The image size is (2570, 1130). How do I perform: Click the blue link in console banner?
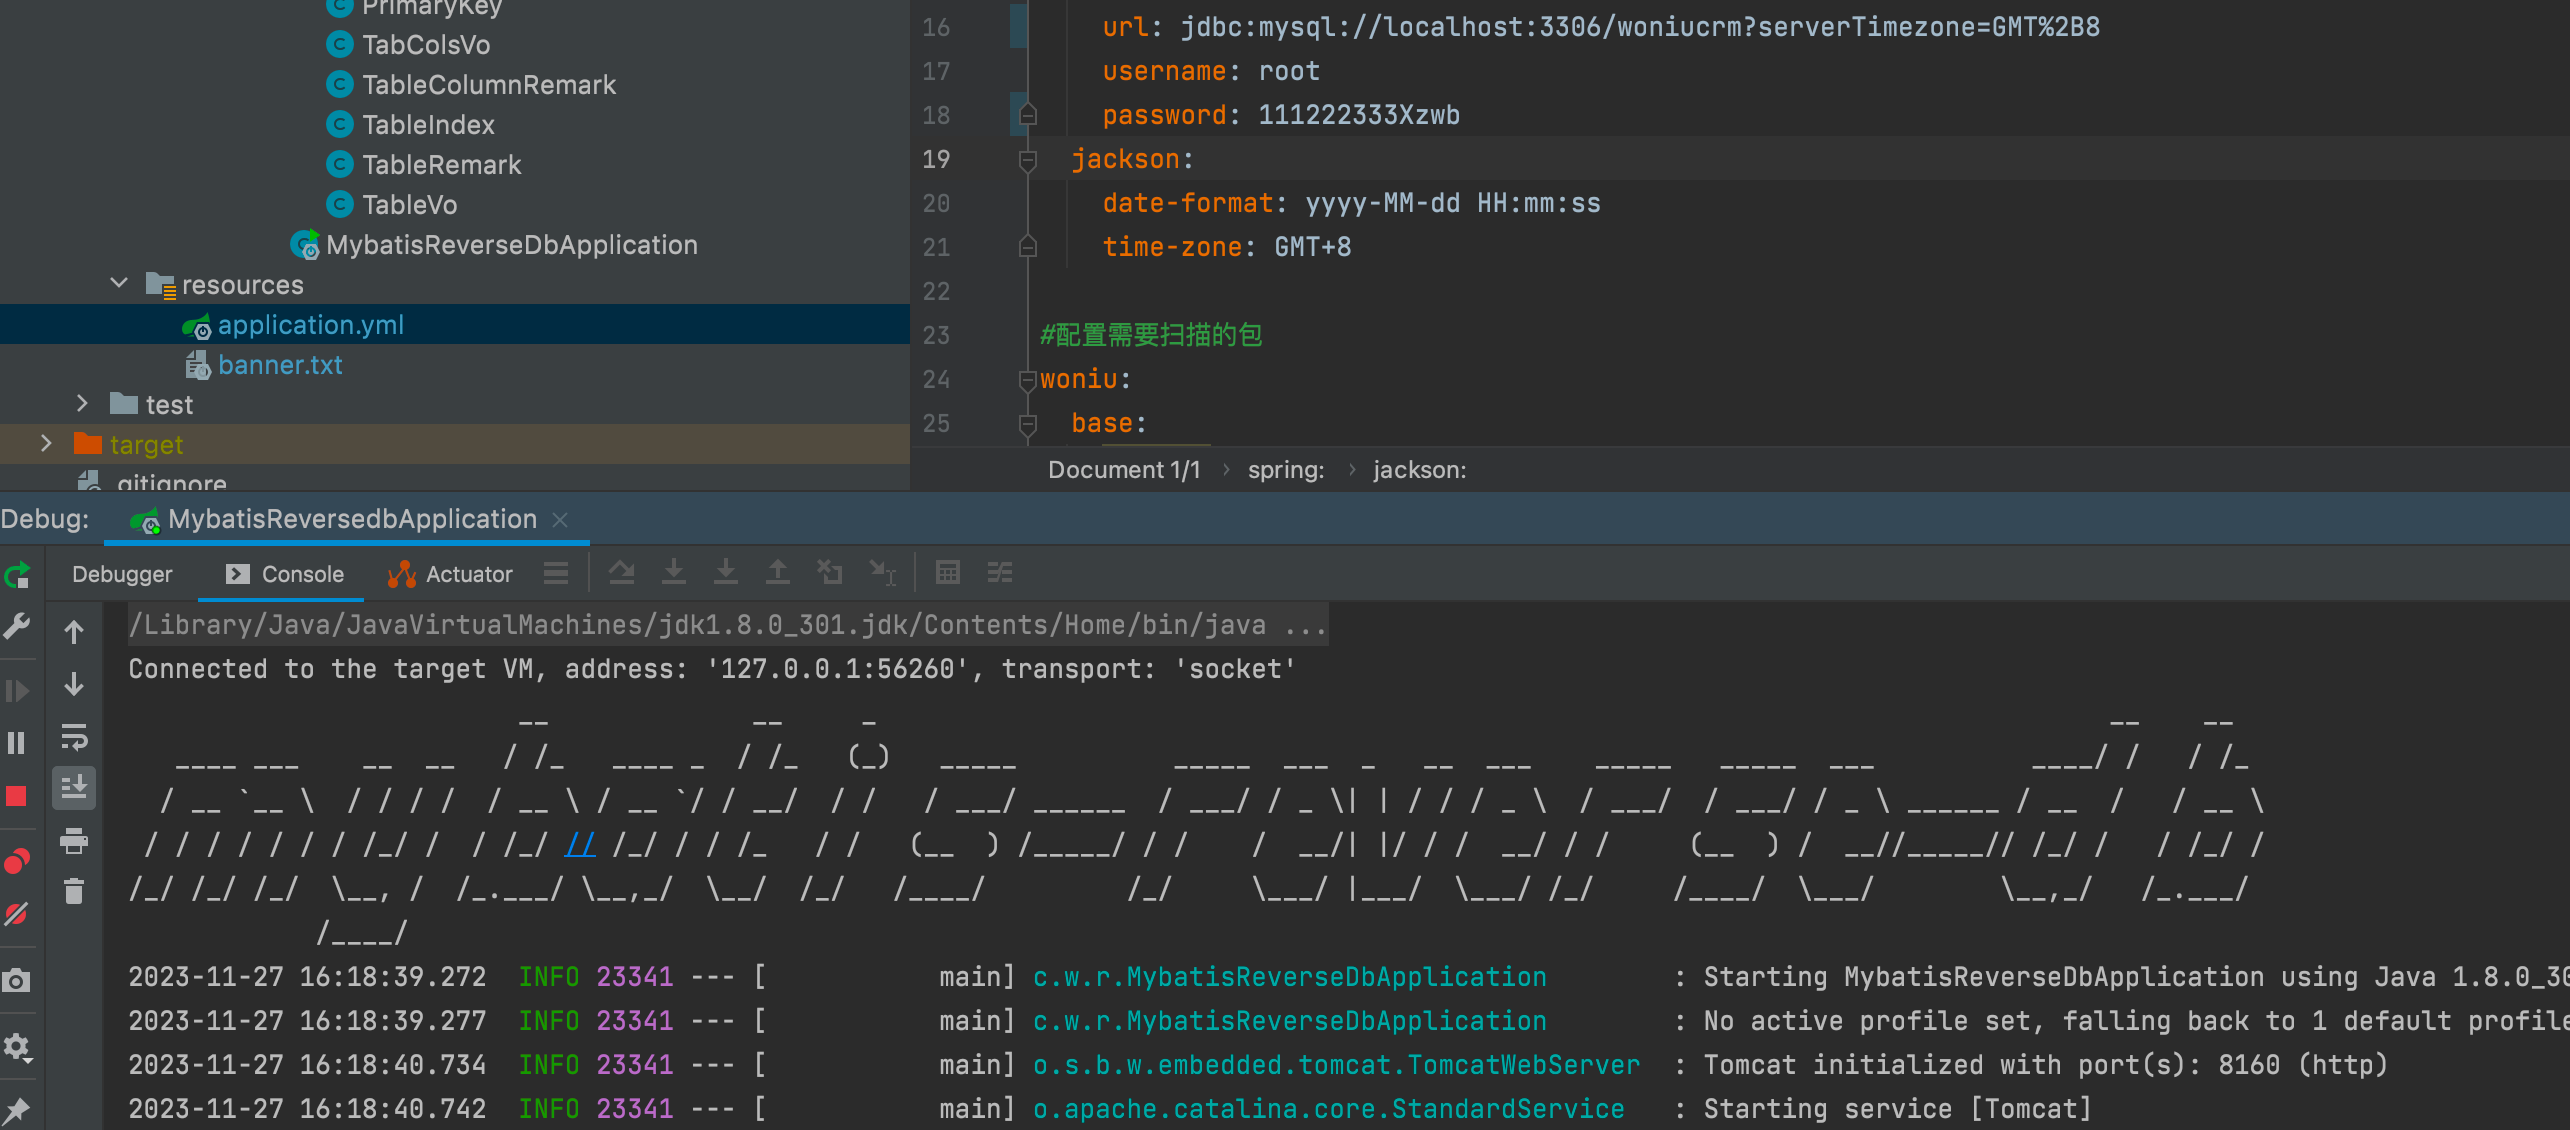click(580, 845)
